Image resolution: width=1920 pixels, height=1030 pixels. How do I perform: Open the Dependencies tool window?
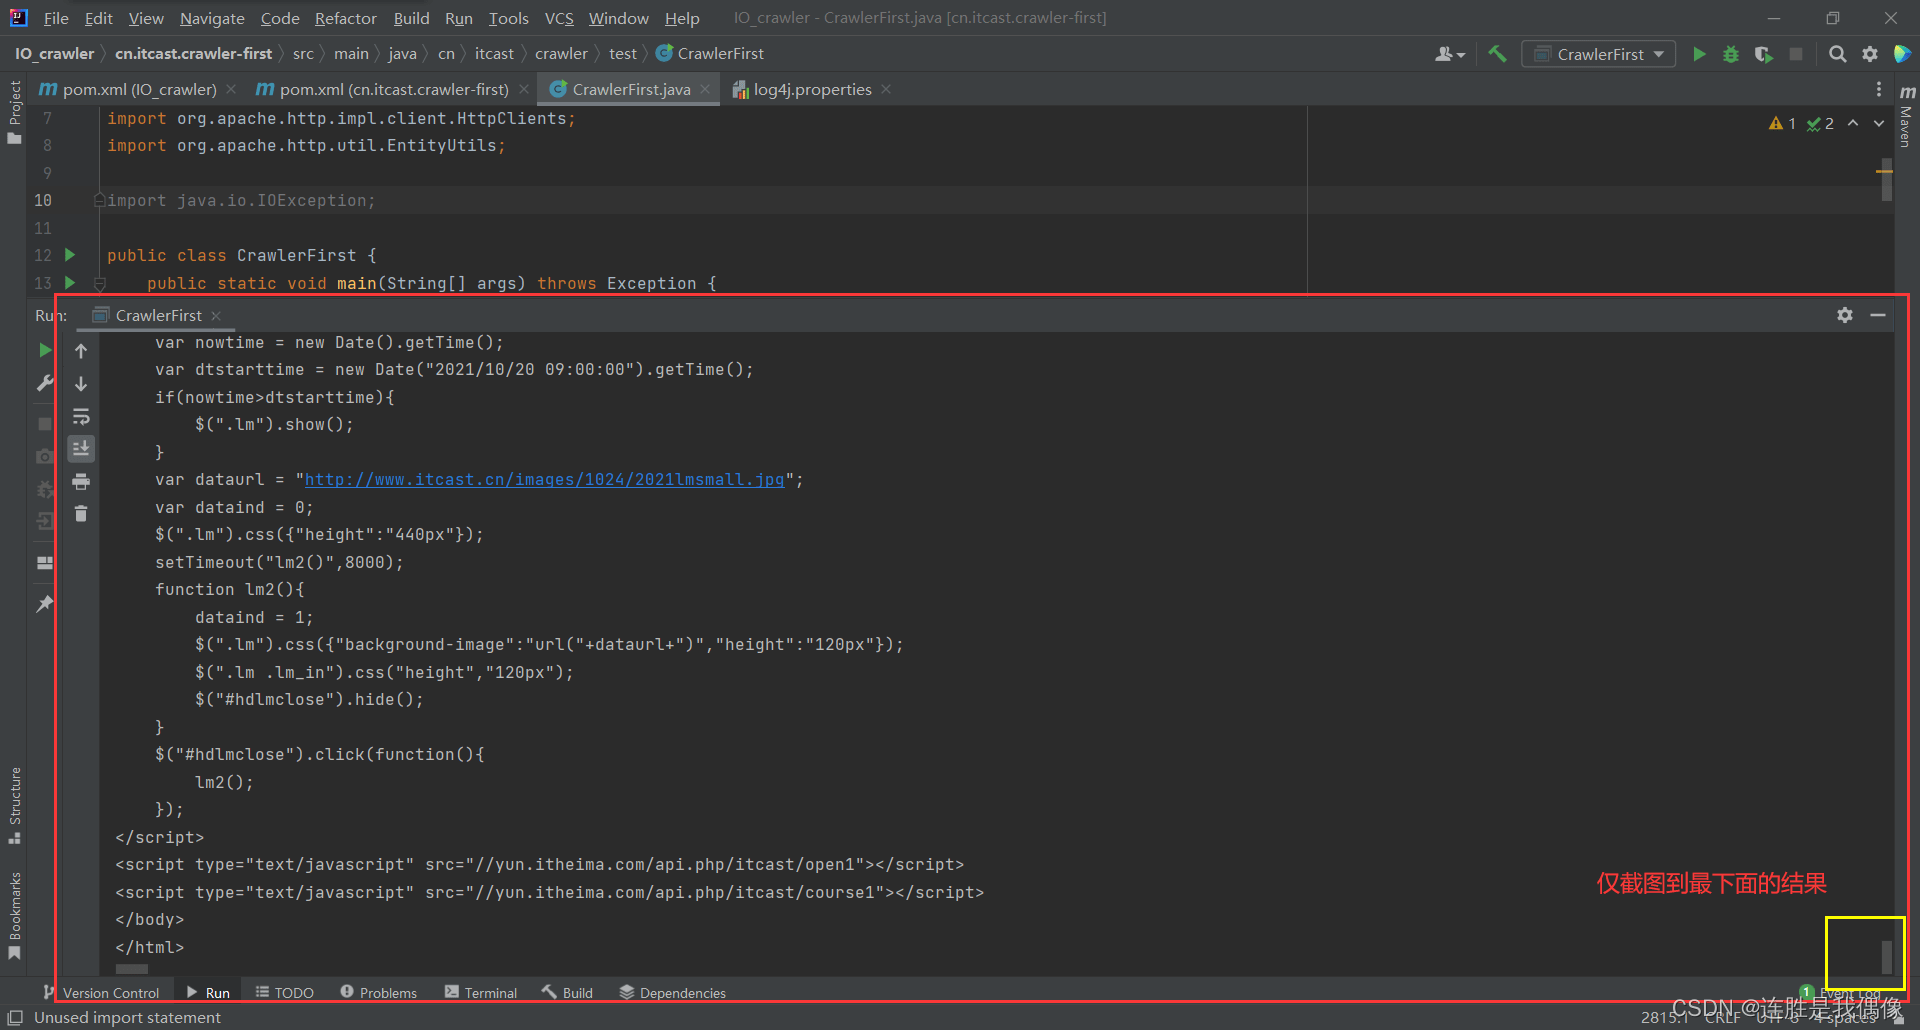pos(673,992)
